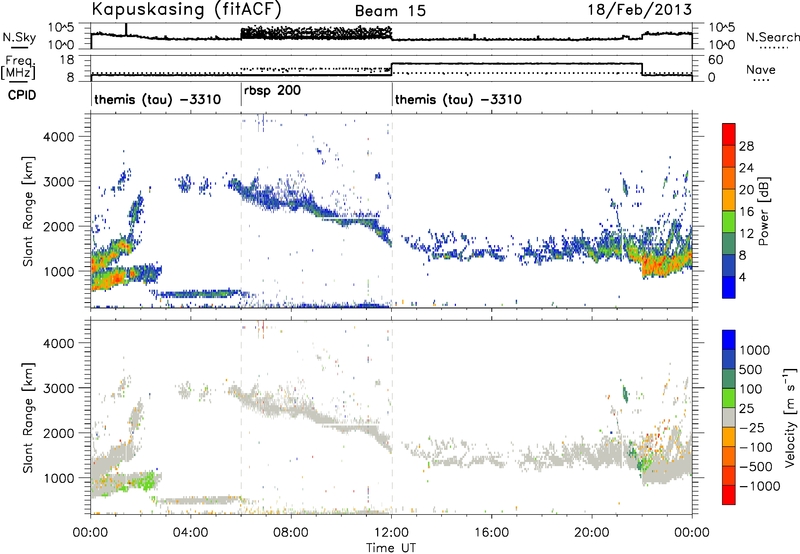Pick the bright blue bottom segment of the Power colorbar

(729, 287)
